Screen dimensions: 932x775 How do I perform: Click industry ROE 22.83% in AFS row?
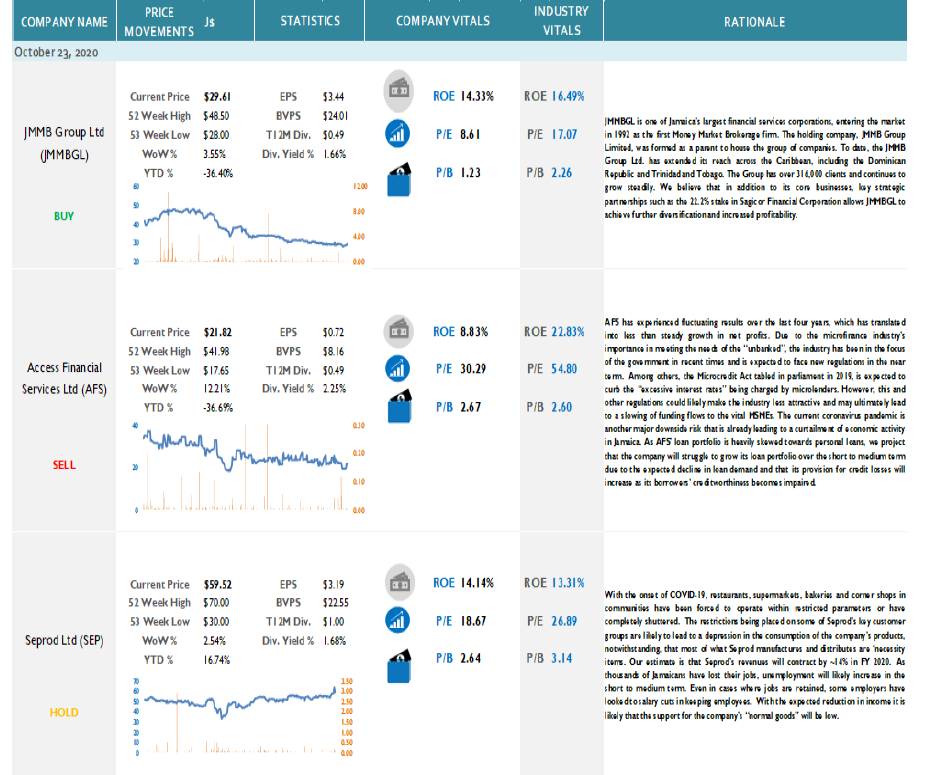pyautogui.click(x=568, y=332)
